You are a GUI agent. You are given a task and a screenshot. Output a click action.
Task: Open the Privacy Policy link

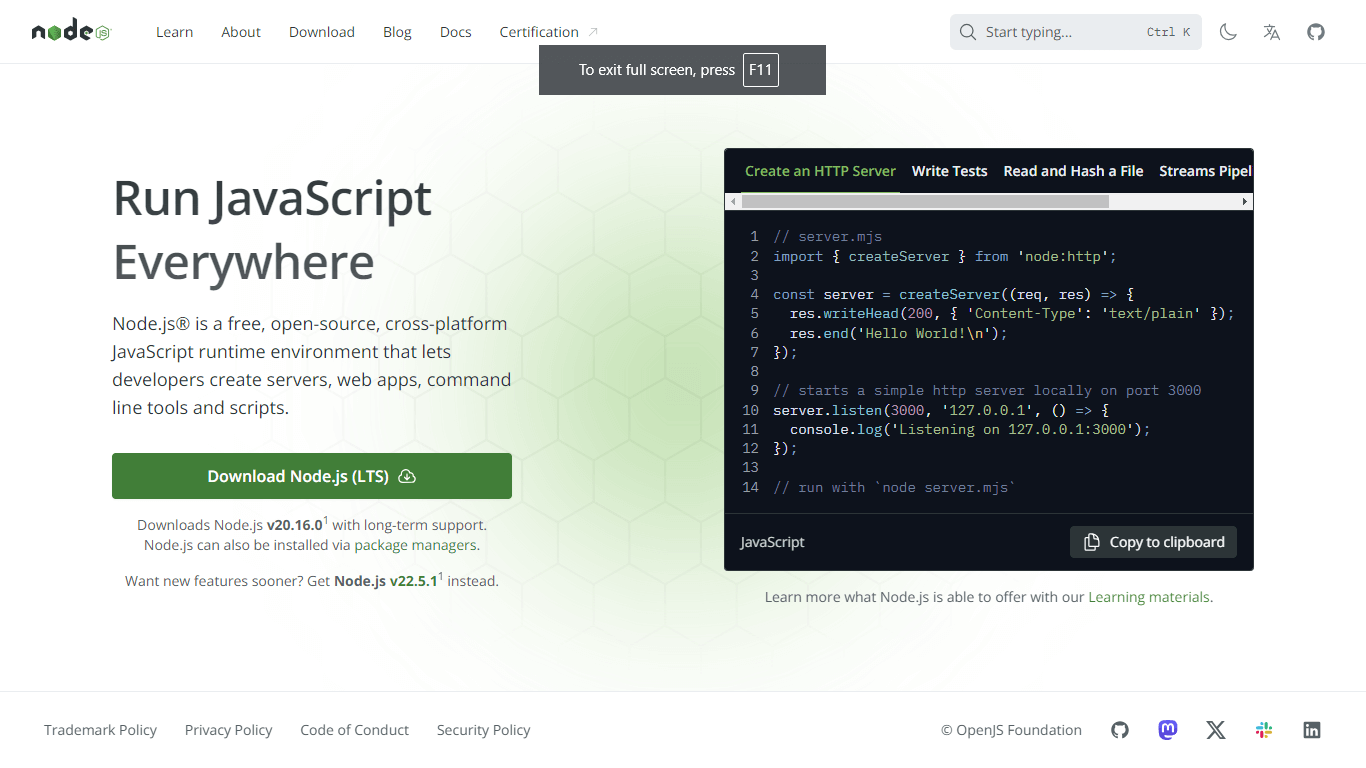pos(228,730)
